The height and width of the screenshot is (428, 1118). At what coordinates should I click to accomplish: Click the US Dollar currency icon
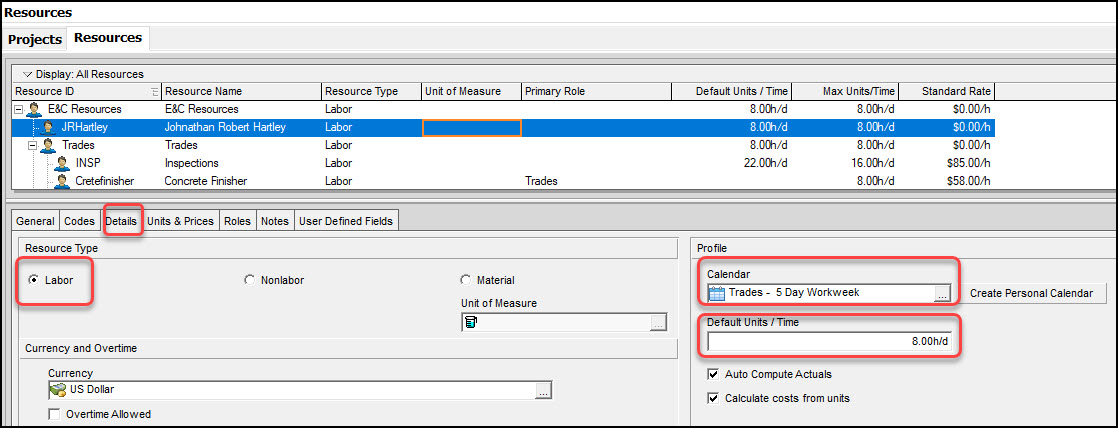click(58, 390)
